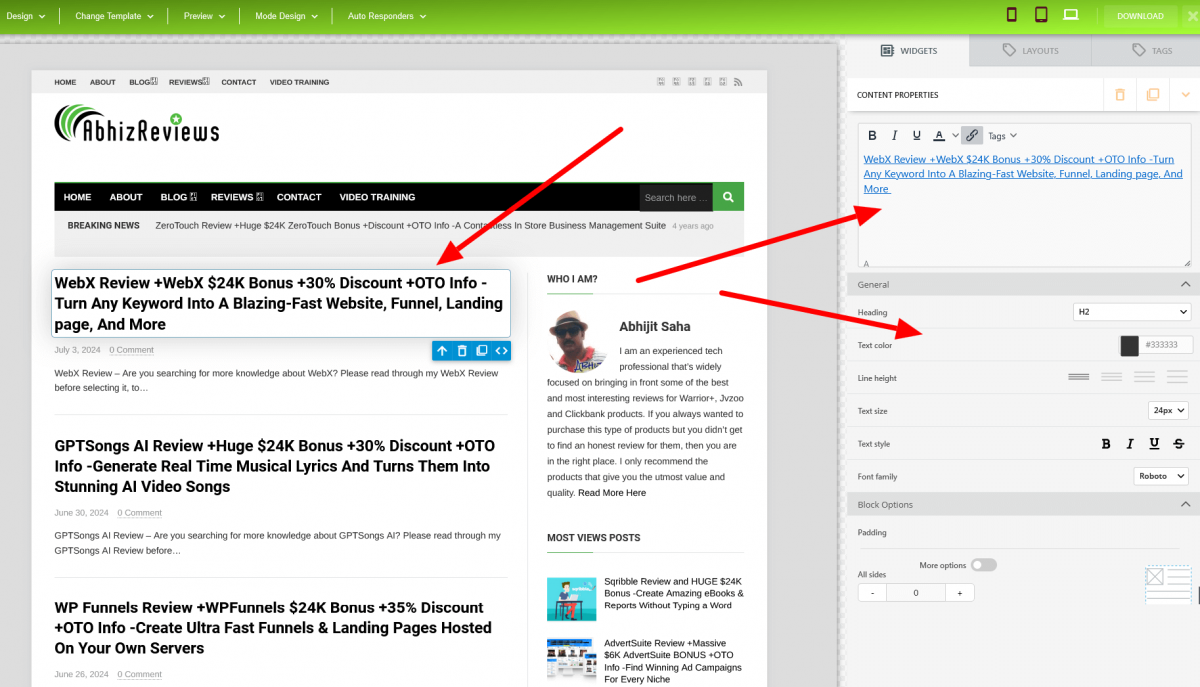Open the Change Template menu

click(114, 16)
